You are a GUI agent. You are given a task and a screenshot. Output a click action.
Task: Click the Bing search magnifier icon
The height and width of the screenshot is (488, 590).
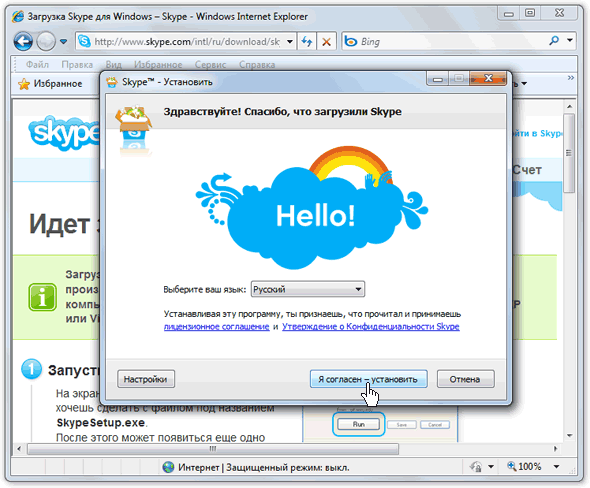554,41
